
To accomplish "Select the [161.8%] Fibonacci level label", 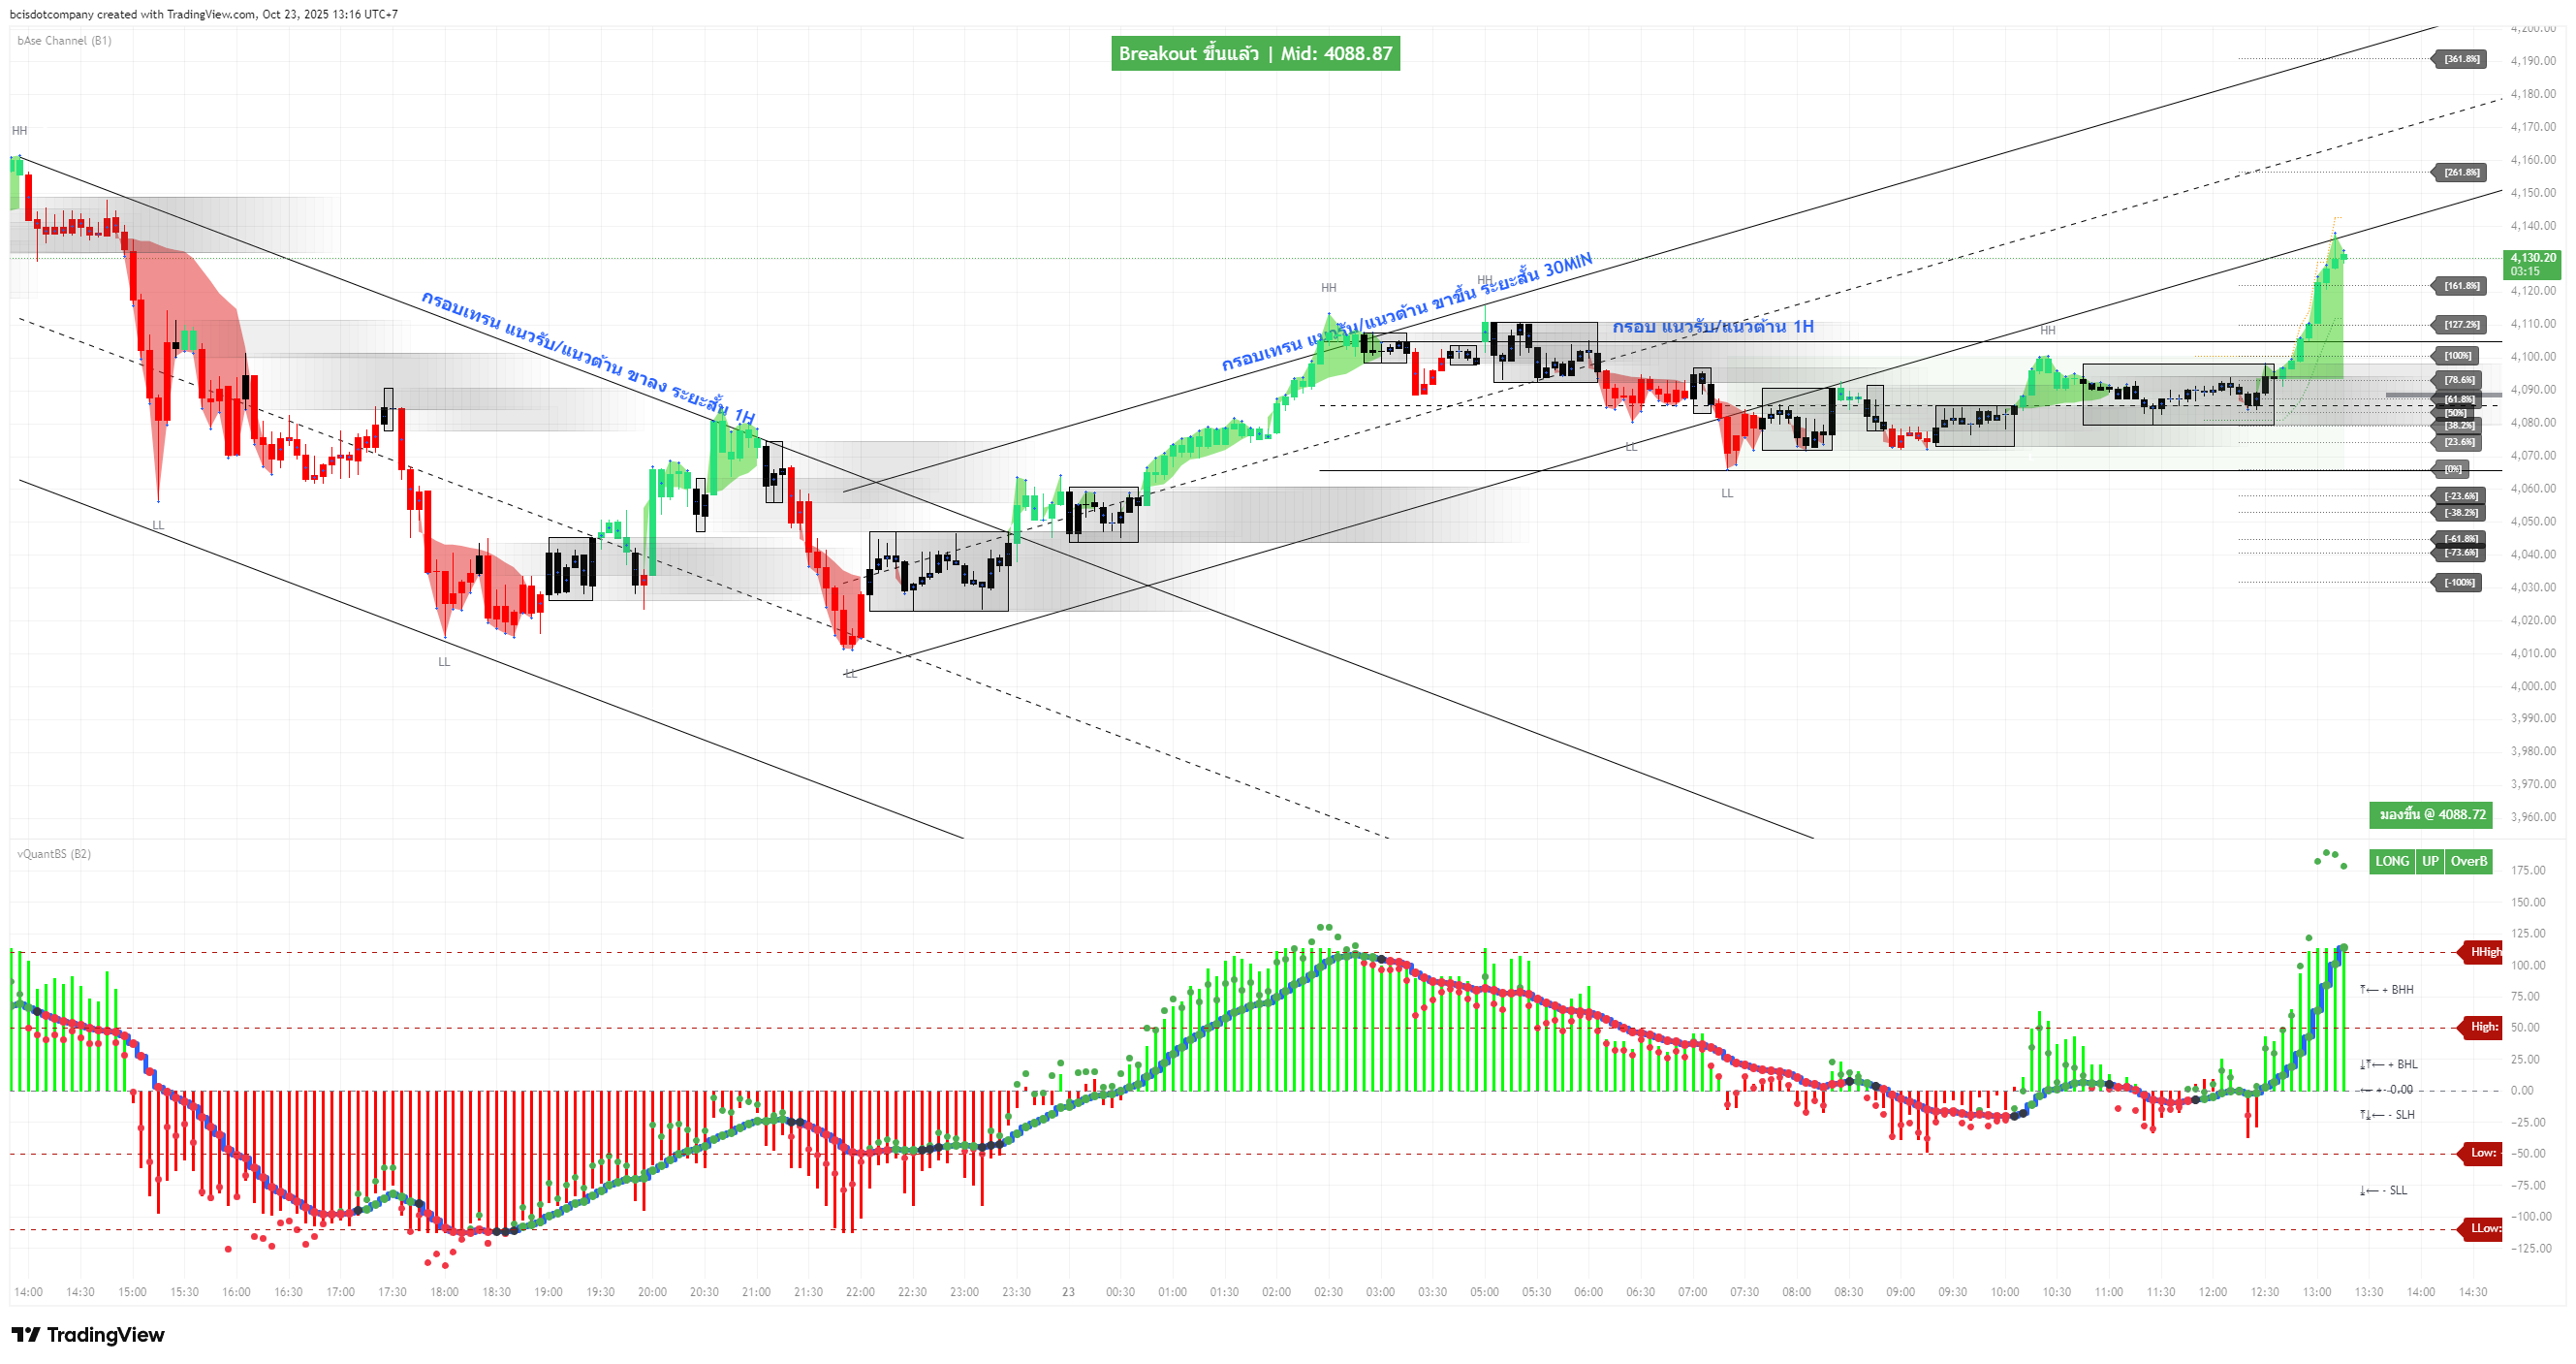I will coord(2461,286).
